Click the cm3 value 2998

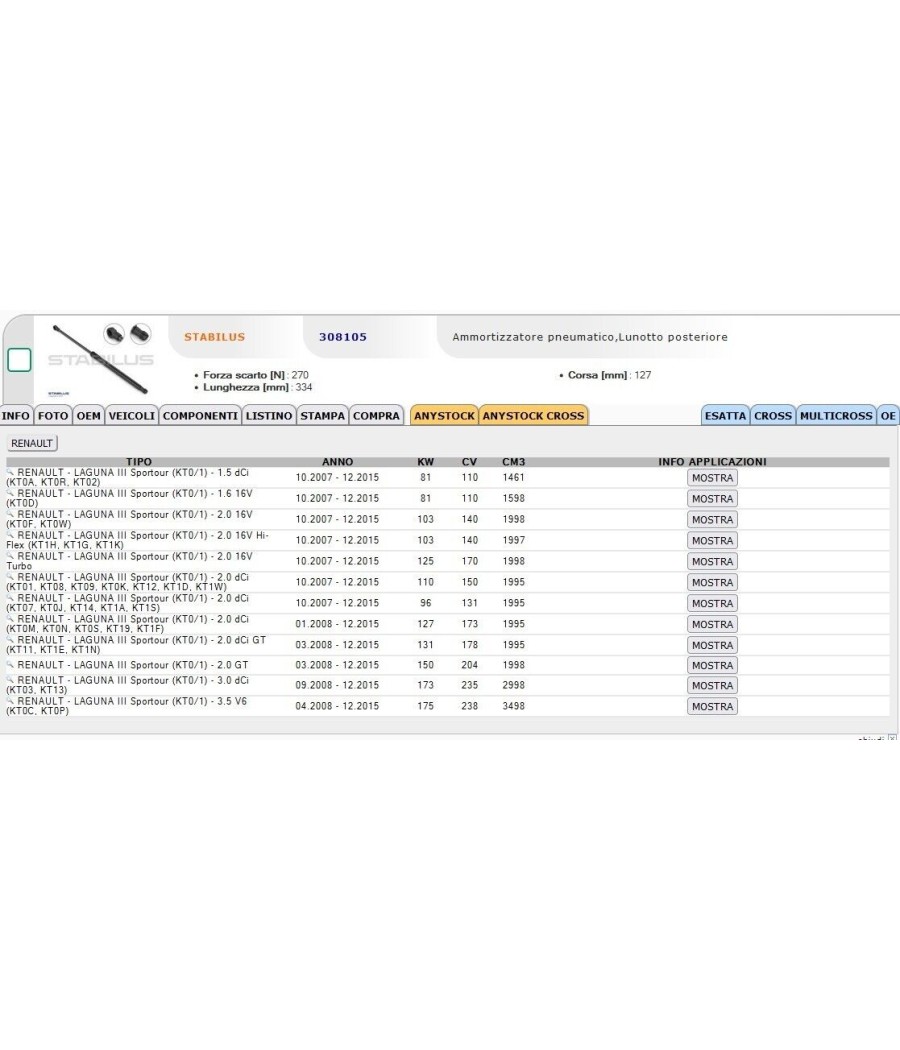(x=514, y=685)
